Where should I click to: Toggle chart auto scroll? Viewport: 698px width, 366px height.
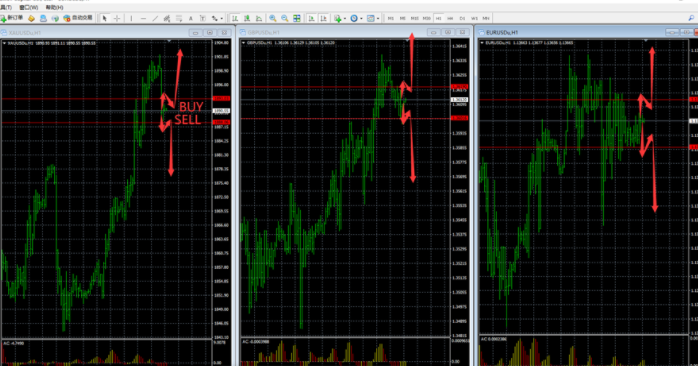pos(312,18)
